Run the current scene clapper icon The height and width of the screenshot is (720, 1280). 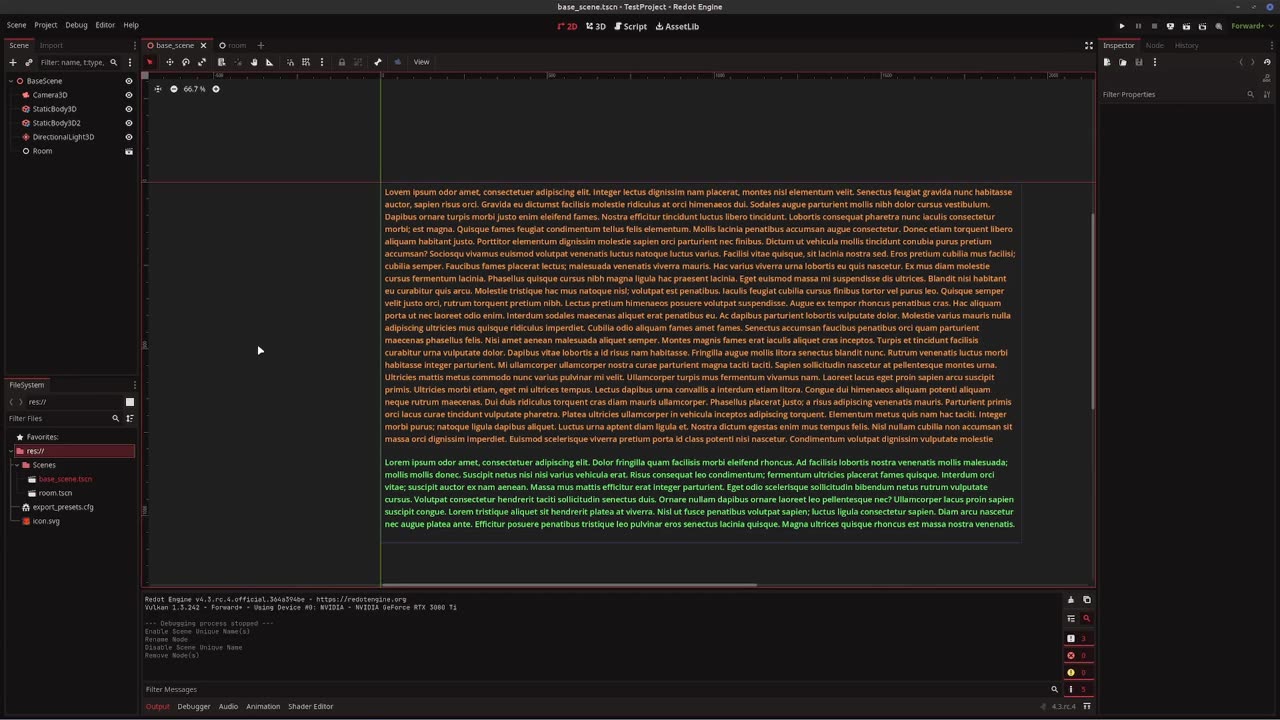pyautogui.click(x=1186, y=26)
